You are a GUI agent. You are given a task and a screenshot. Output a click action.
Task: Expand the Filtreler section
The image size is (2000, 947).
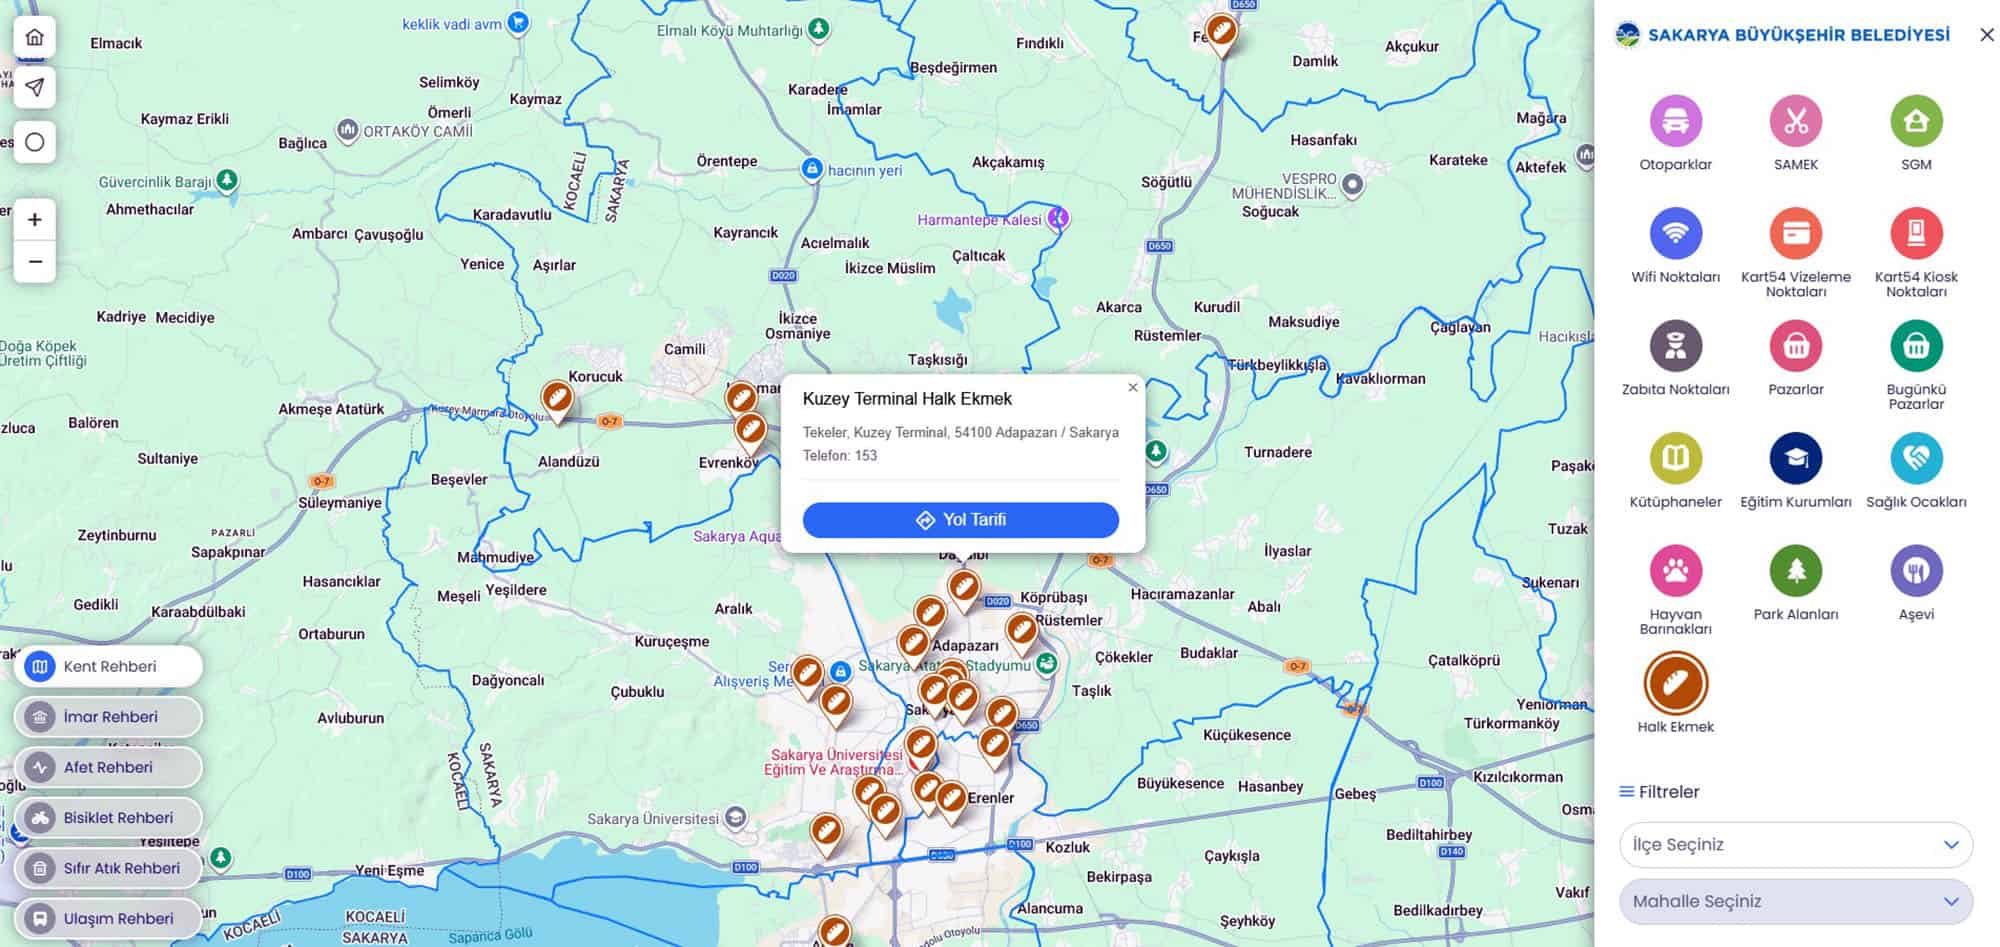(x=1659, y=792)
